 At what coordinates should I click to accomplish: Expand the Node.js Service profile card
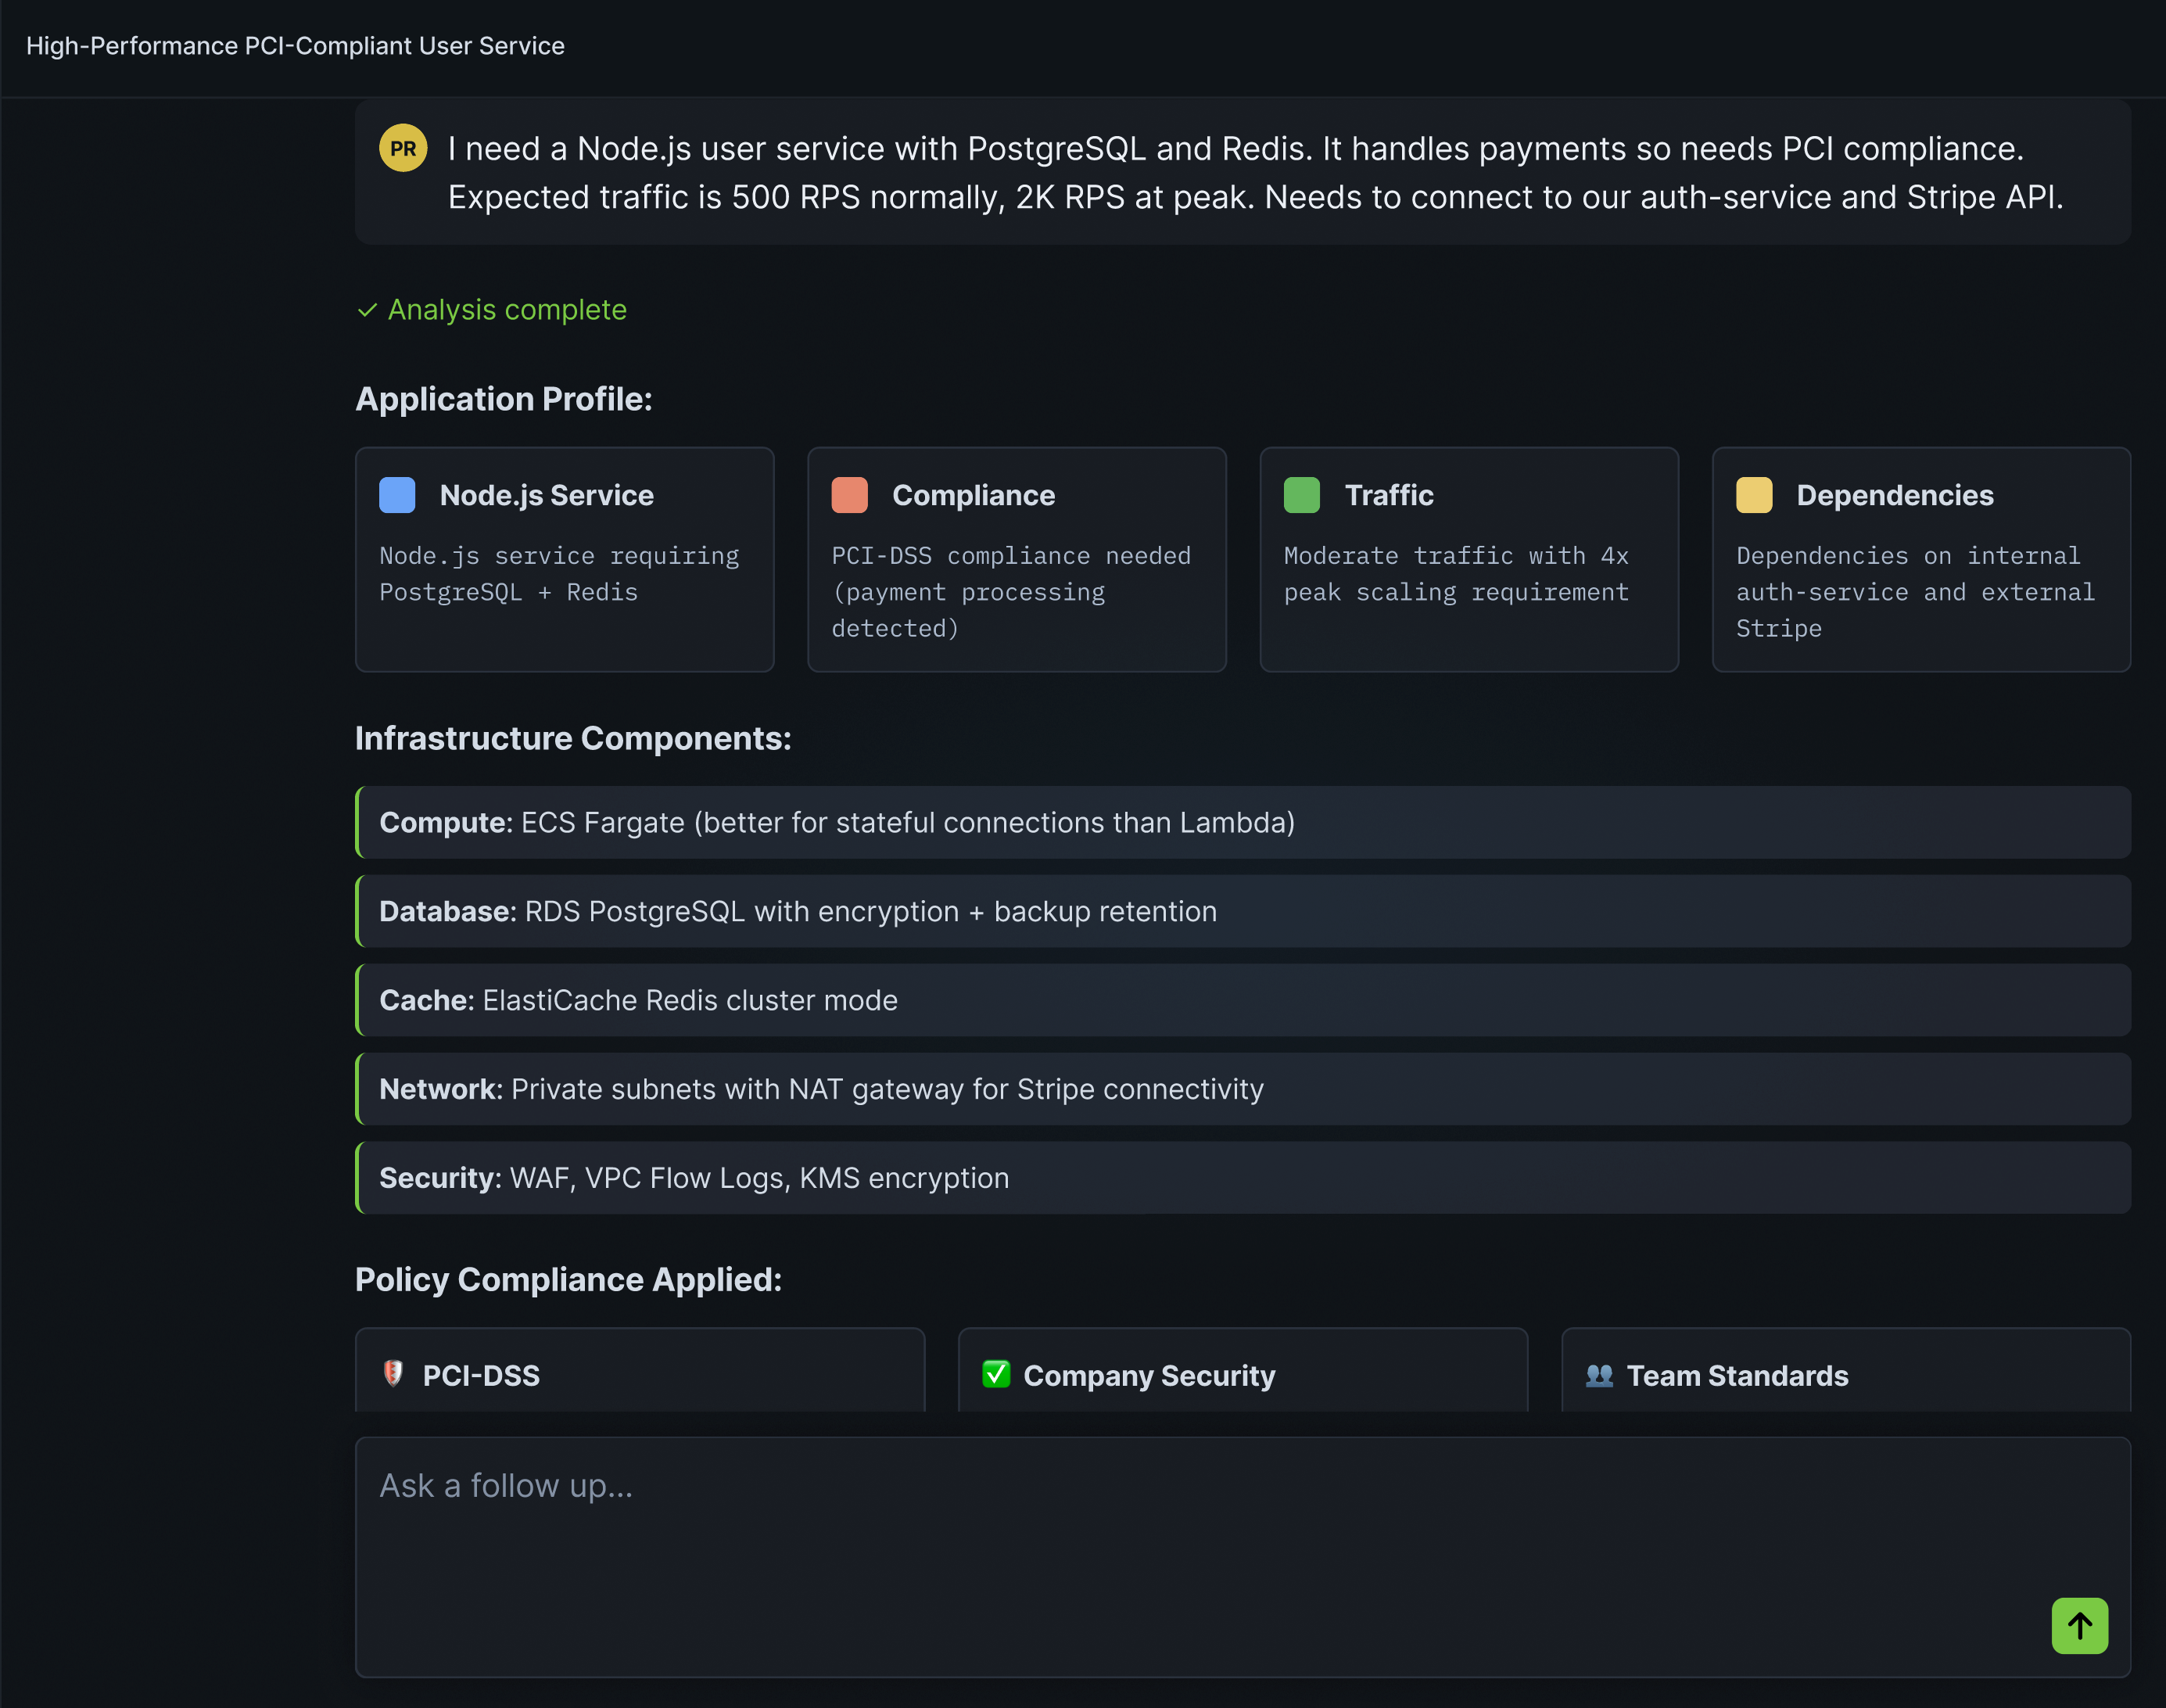(x=564, y=560)
